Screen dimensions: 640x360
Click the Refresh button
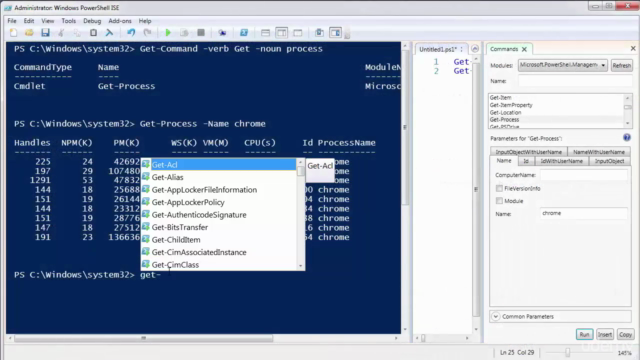pos(622,65)
